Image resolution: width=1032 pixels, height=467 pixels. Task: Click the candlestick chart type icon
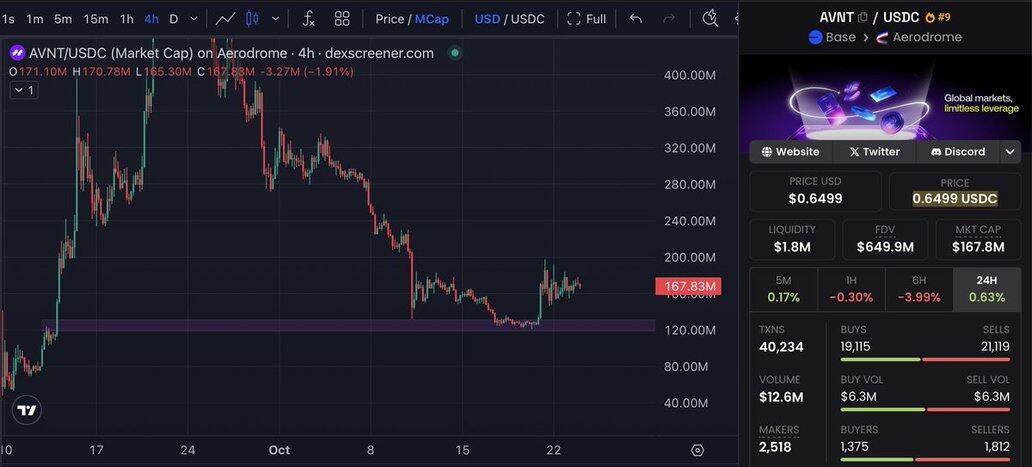(x=252, y=18)
